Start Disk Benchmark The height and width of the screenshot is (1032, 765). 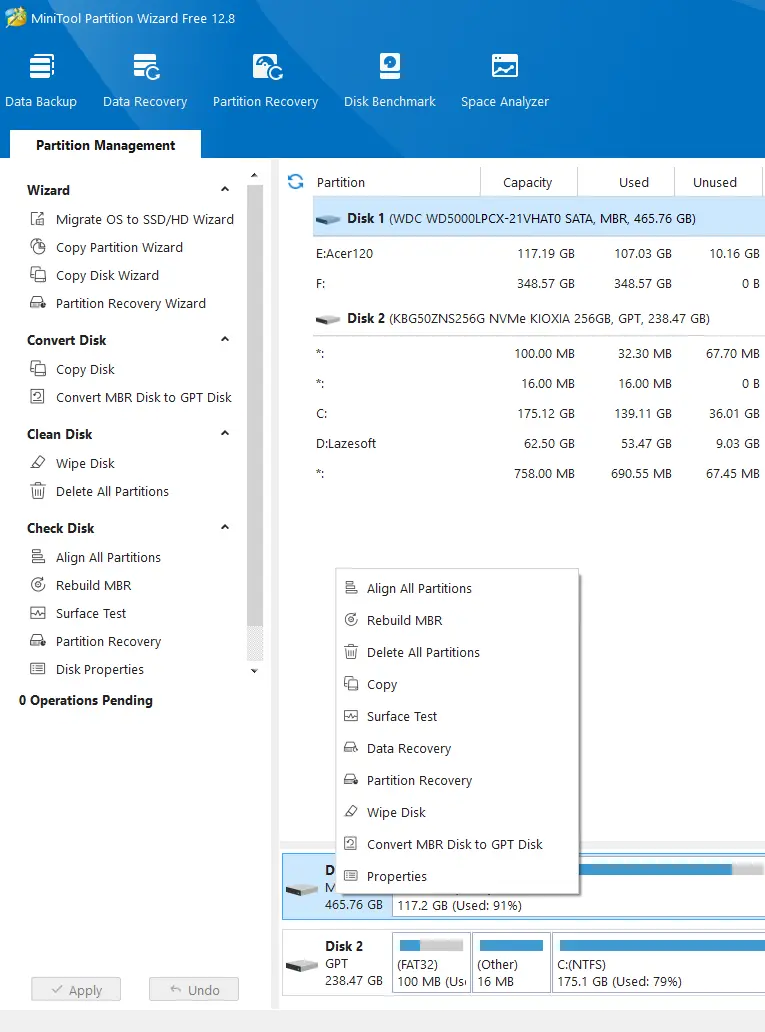click(x=390, y=82)
